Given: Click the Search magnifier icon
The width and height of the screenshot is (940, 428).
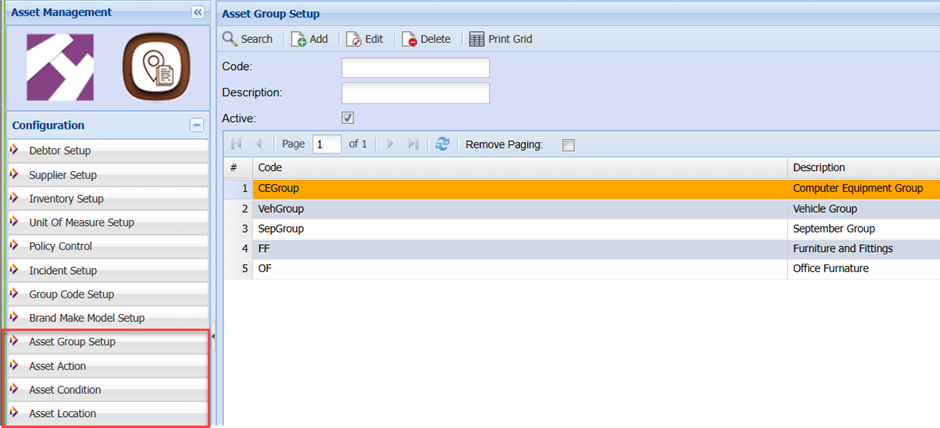Looking at the screenshot, I should 230,39.
